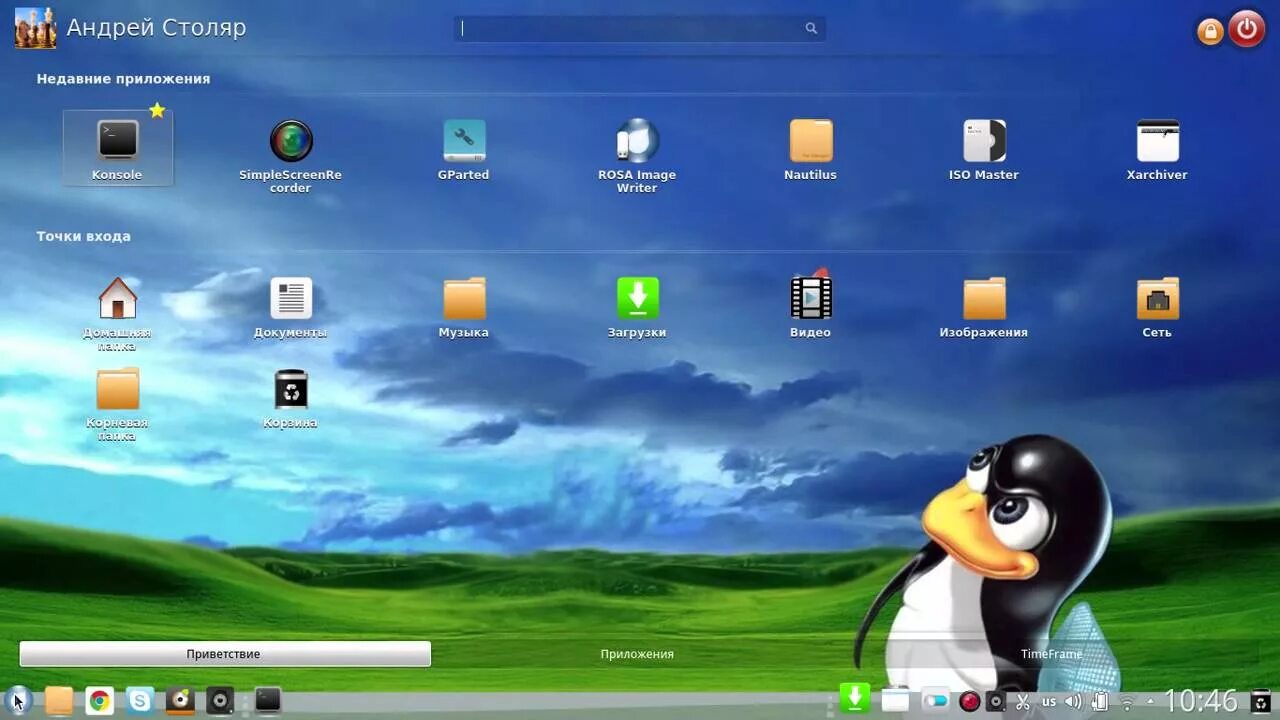Open the device notifier tray icon

point(1100,702)
